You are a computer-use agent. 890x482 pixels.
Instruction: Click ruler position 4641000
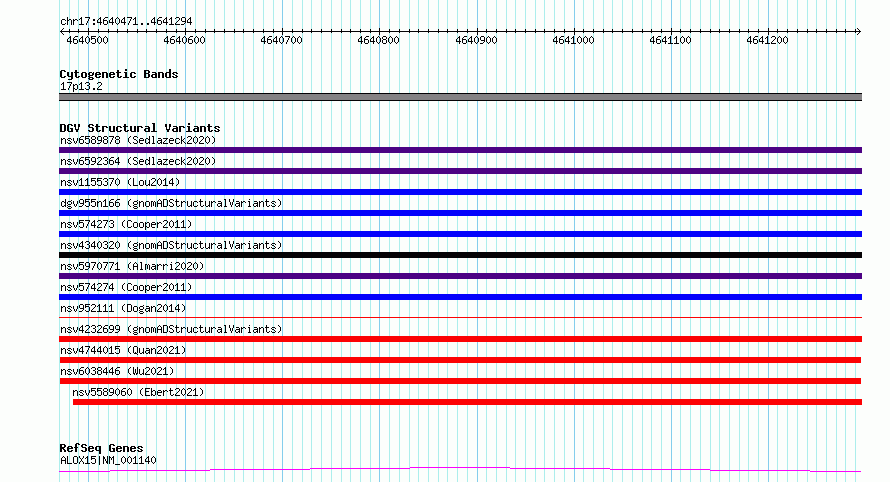click(x=573, y=40)
